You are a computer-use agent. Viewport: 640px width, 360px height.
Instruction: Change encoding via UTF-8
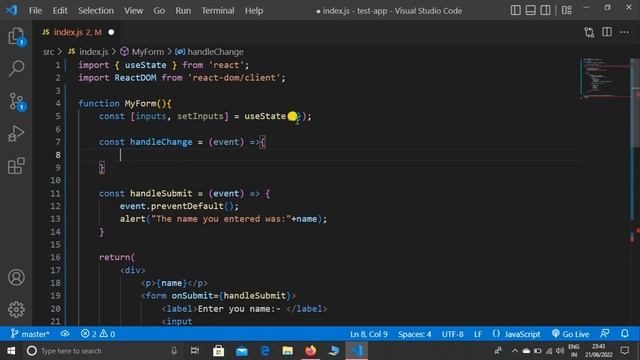(452, 334)
